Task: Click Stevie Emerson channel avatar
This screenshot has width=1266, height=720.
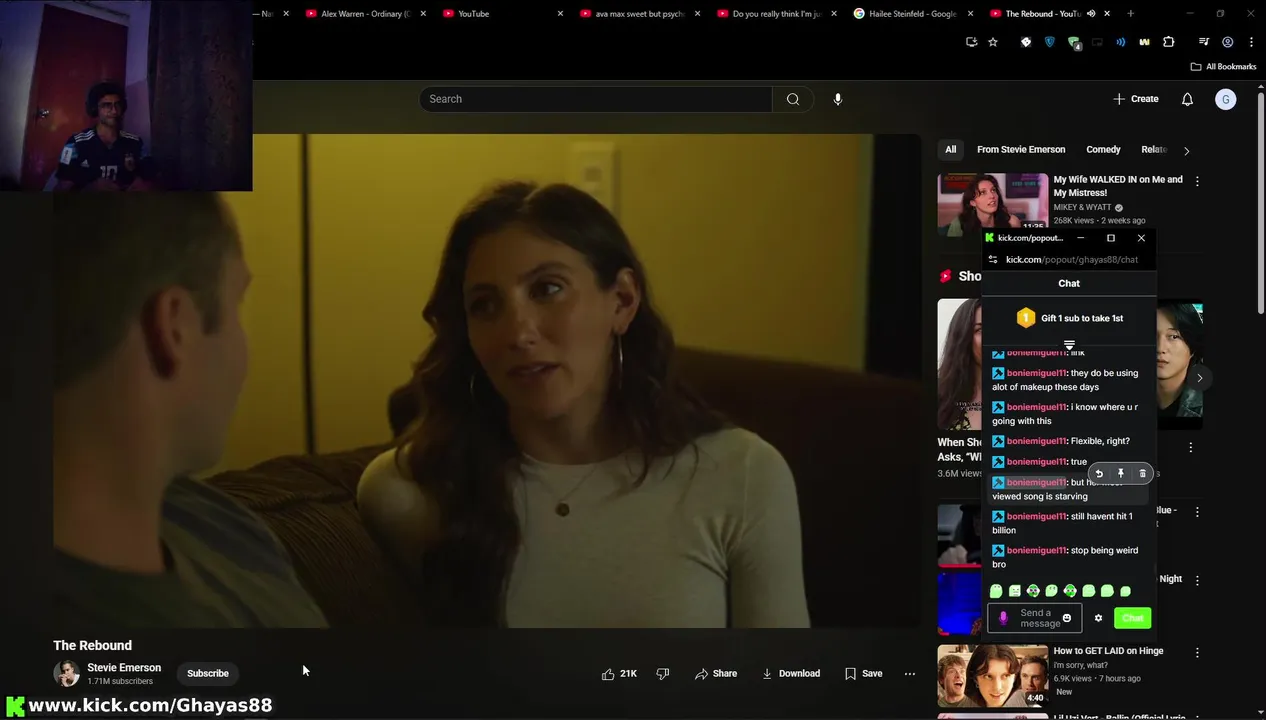Action: (66, 674)
